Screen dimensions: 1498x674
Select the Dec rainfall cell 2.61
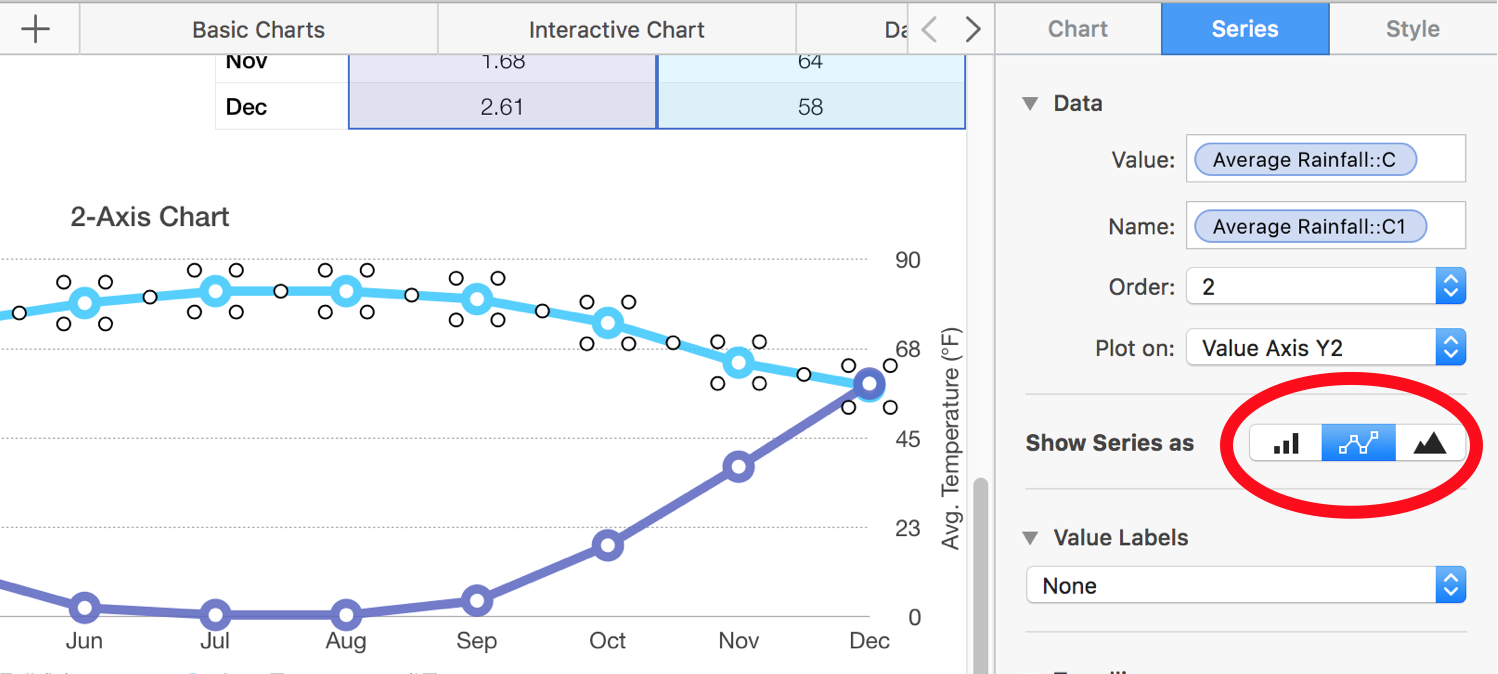pos(502,107)
